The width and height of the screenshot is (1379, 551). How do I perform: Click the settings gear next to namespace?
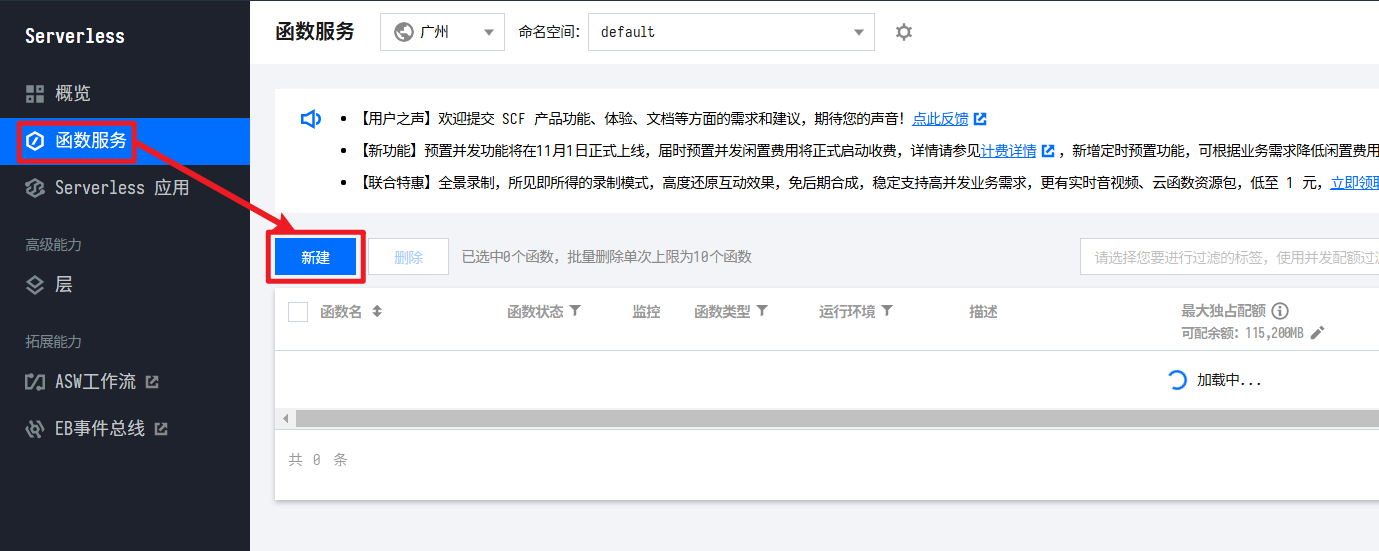point(904,32)
